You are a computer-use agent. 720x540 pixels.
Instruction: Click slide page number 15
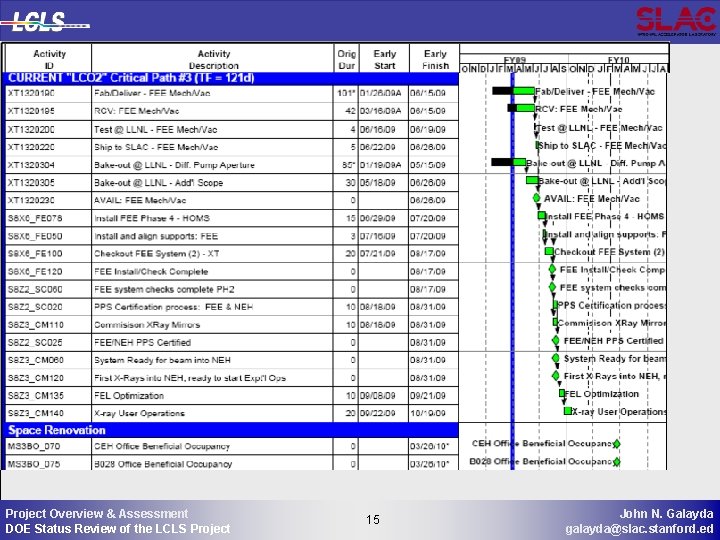tap(373, 519)
